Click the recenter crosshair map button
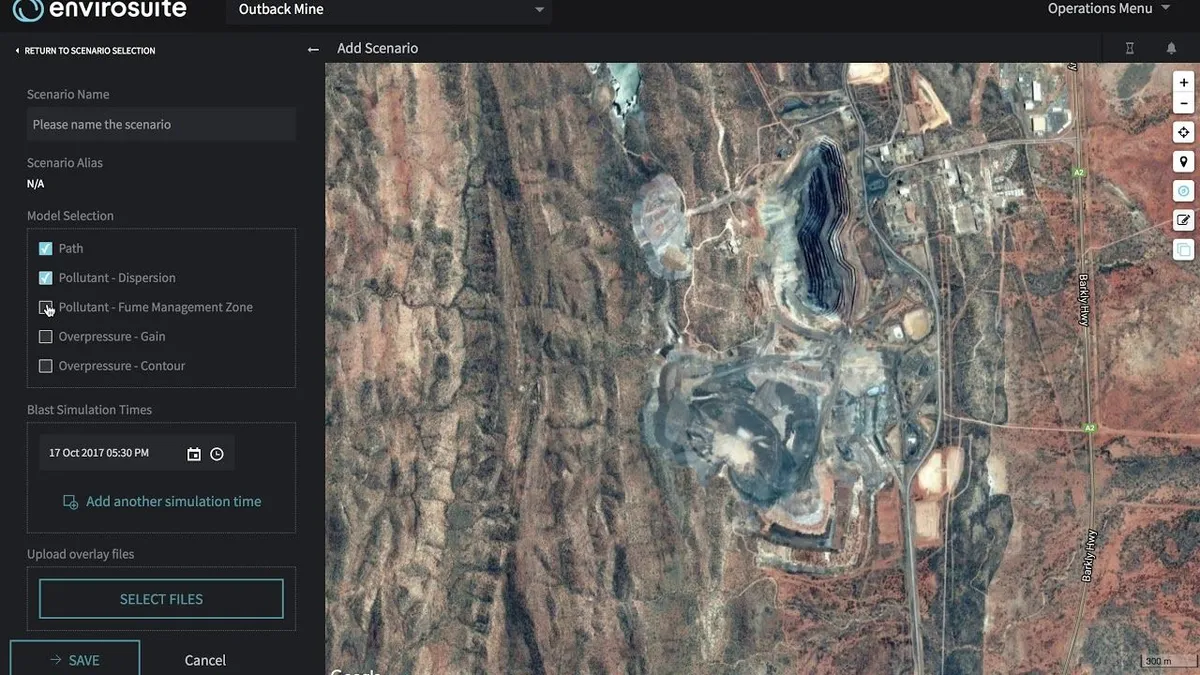 point(1184,132)
